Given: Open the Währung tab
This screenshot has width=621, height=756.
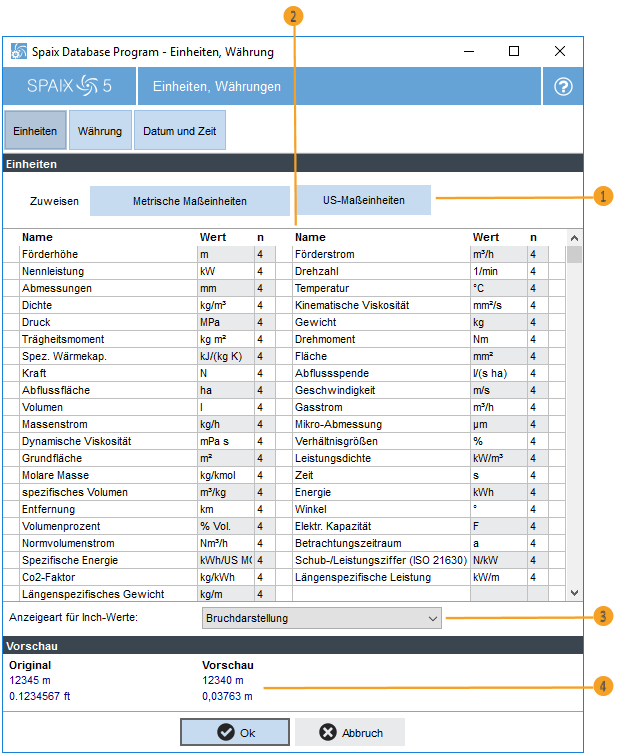Looking at the screenshot, I should click(100, 130).
